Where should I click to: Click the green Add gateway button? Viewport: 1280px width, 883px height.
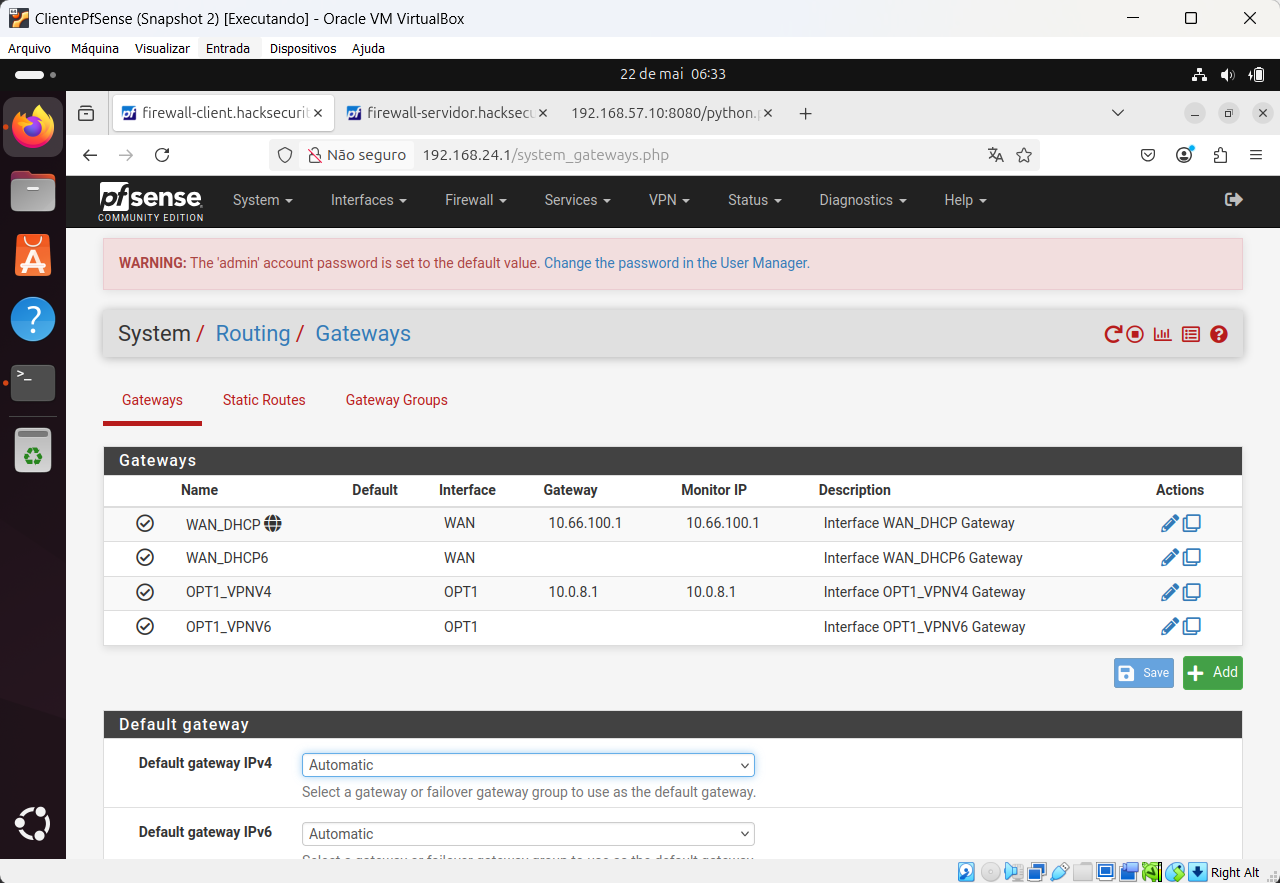(1212, 673)
